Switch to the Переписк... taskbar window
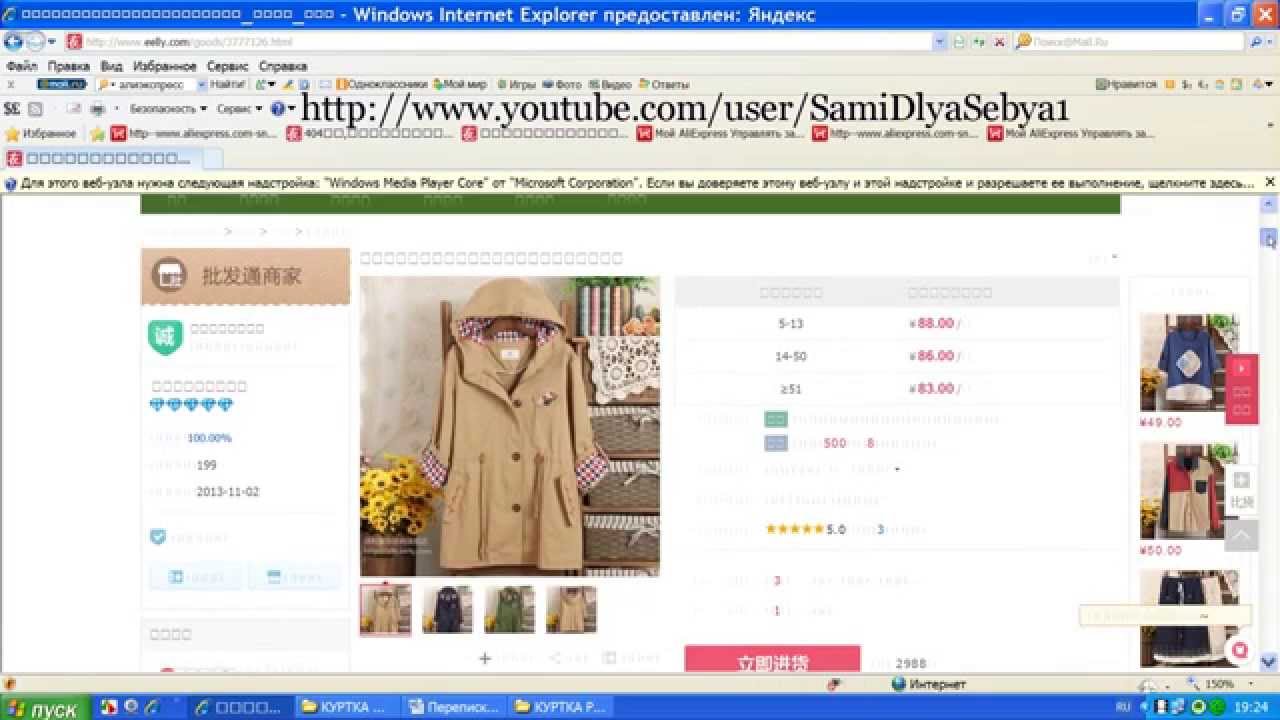The height and width of the screenshot is (720, 1280). click(454, 707)
